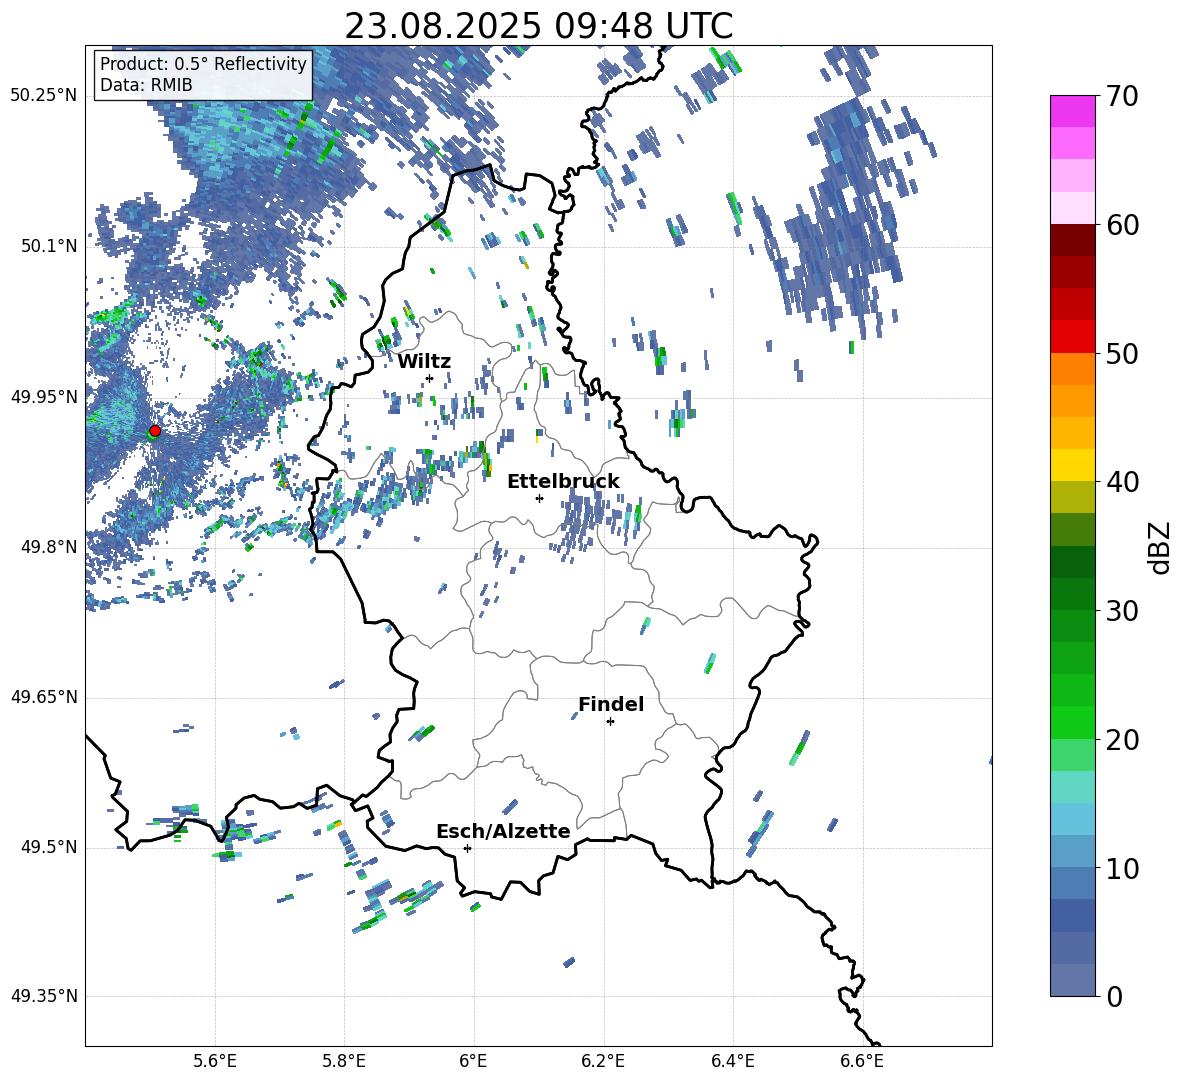Click the dBZ colorbar axis label
Image resolution: width=1184 pixels, height=1081 pixels.
[1160, 547]
